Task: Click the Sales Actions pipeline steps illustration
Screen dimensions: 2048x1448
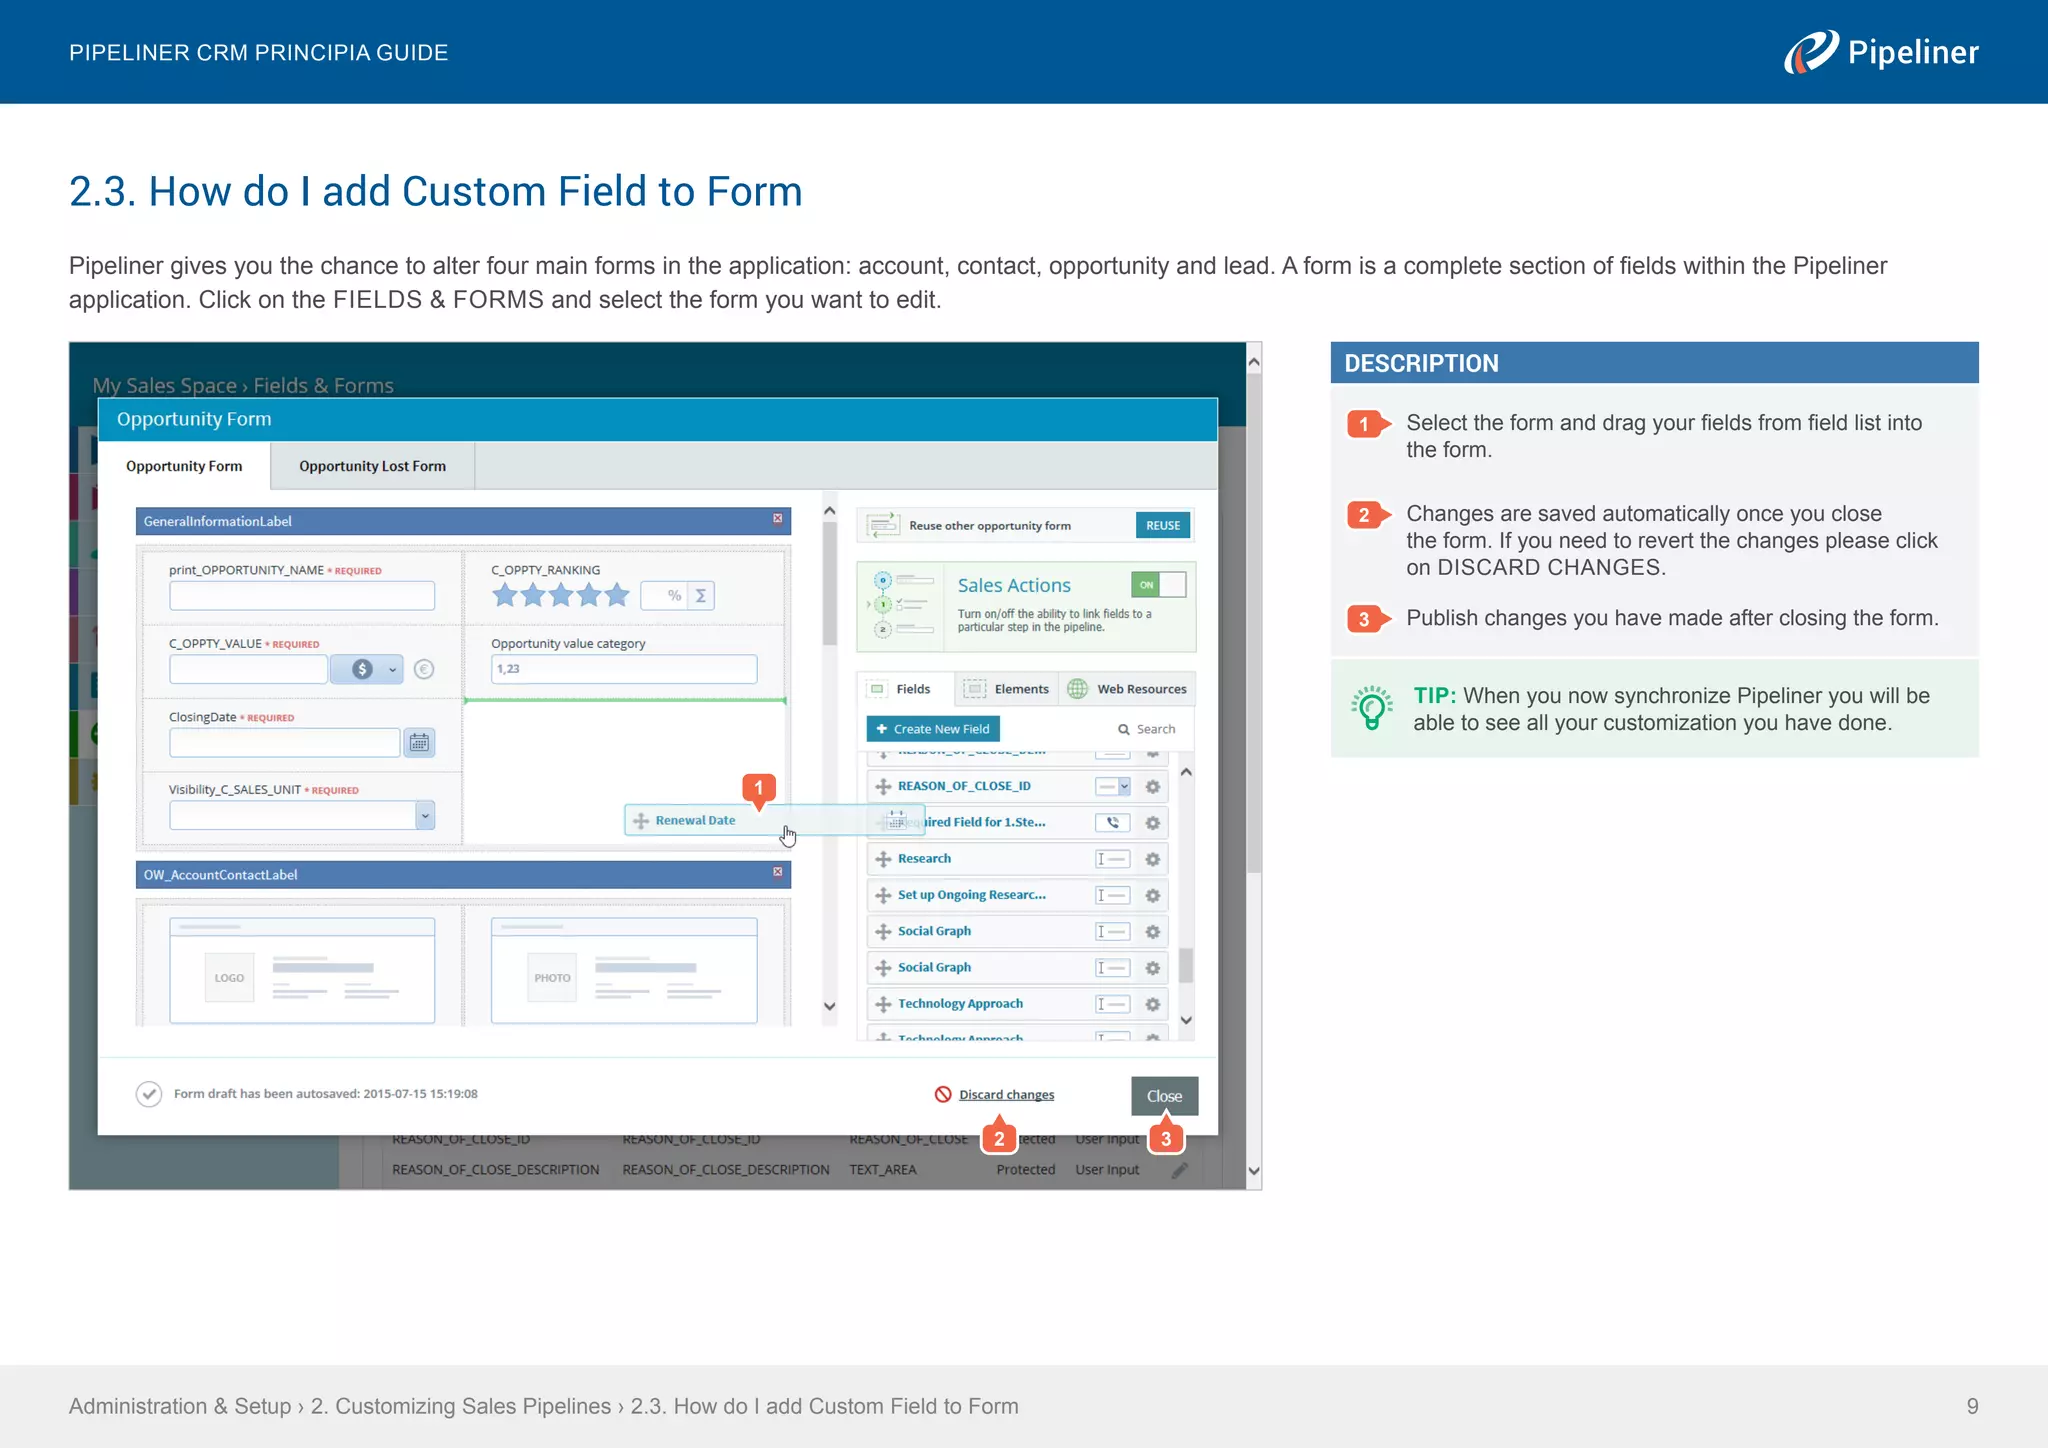Action: [x=900, y=606]
